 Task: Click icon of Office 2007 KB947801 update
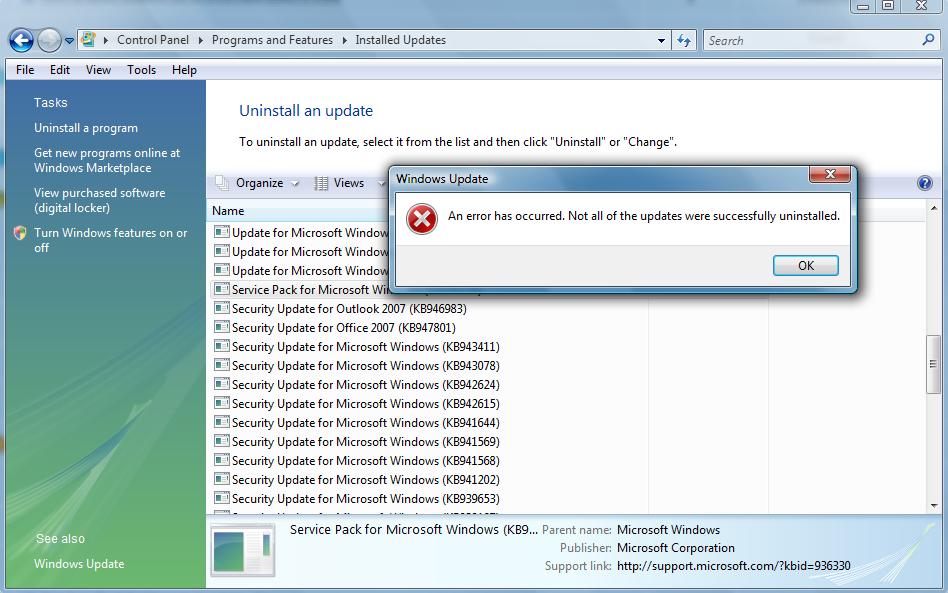pos(222,327)
